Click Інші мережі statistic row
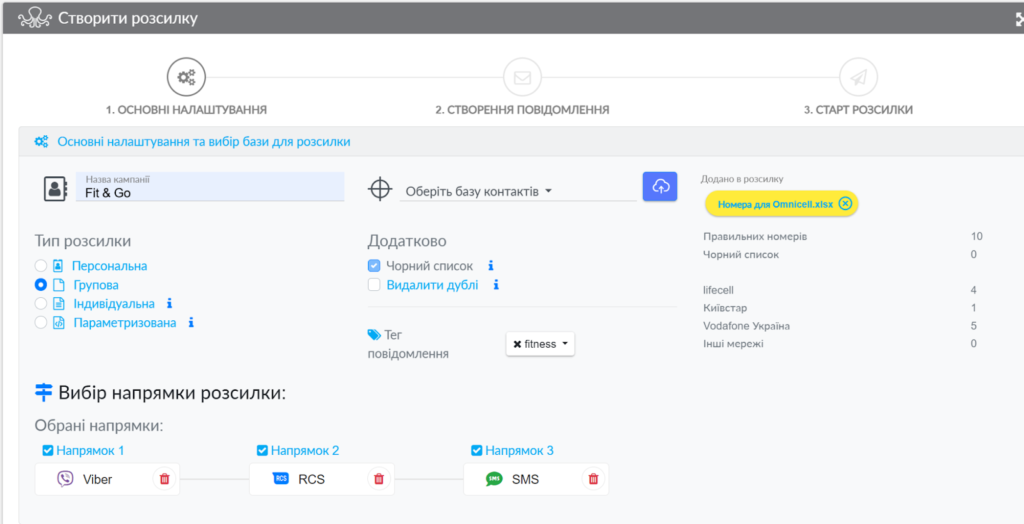 tap(842, 343)
